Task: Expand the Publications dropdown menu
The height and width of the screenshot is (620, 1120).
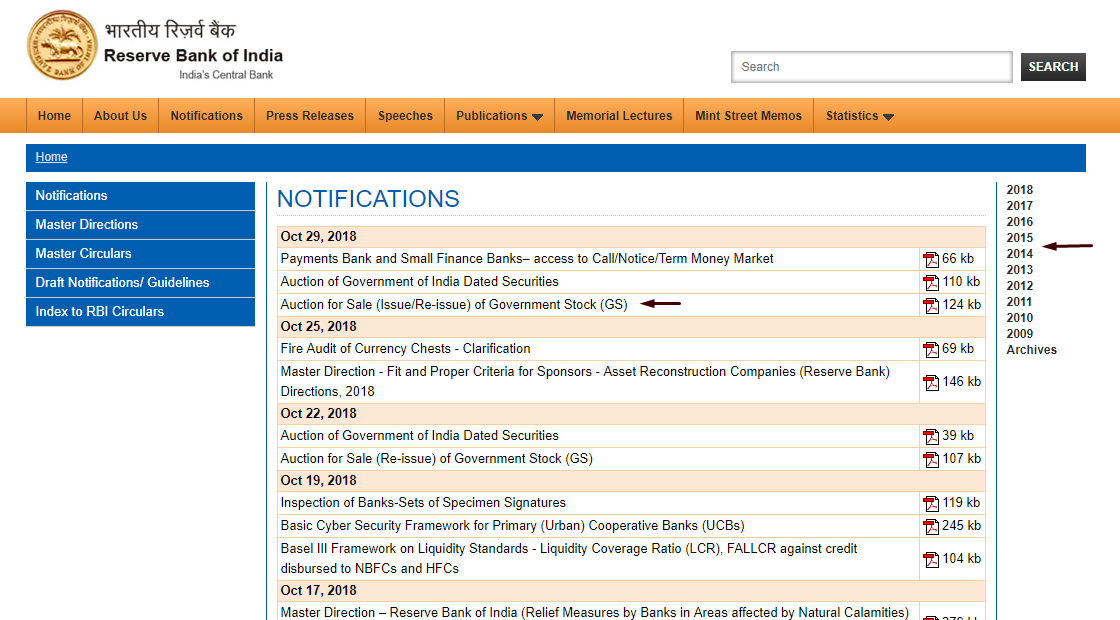Action: click(499, 116)
